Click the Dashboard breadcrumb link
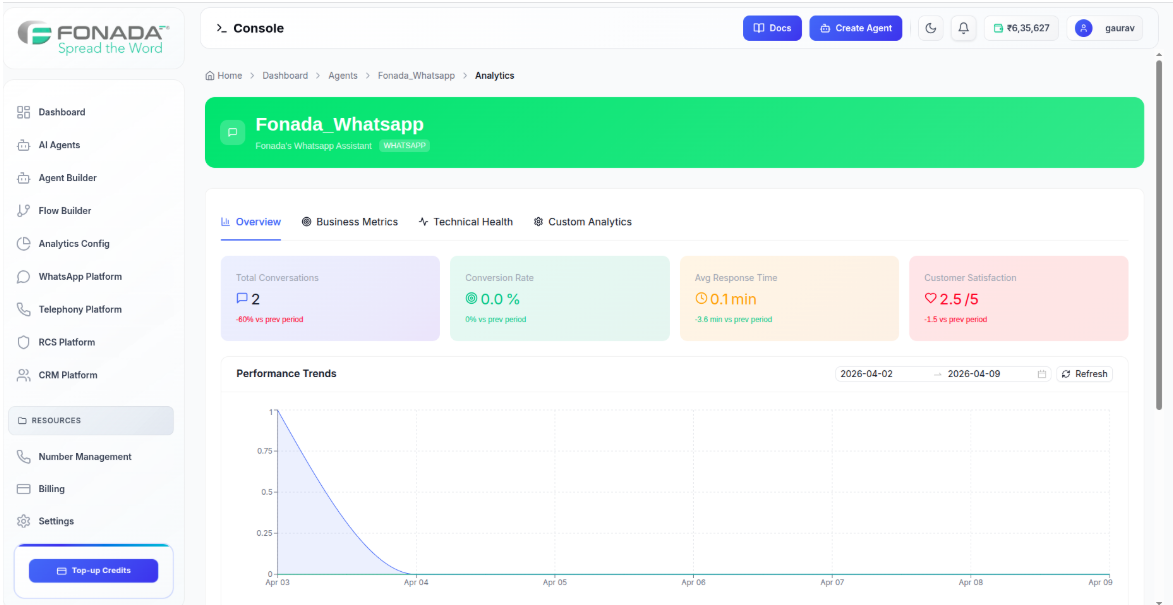 tap(285, 76)
